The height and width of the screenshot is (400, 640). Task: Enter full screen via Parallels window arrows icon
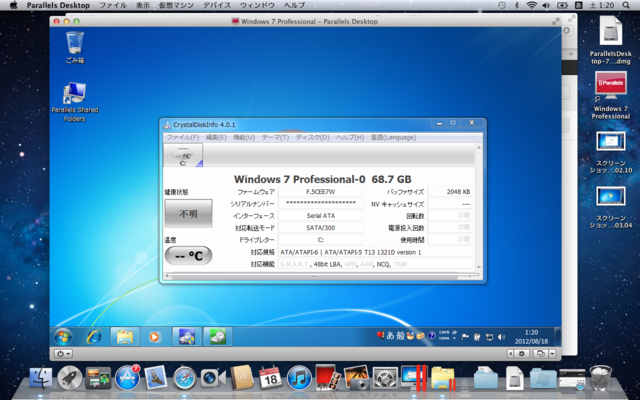(556, 21)
